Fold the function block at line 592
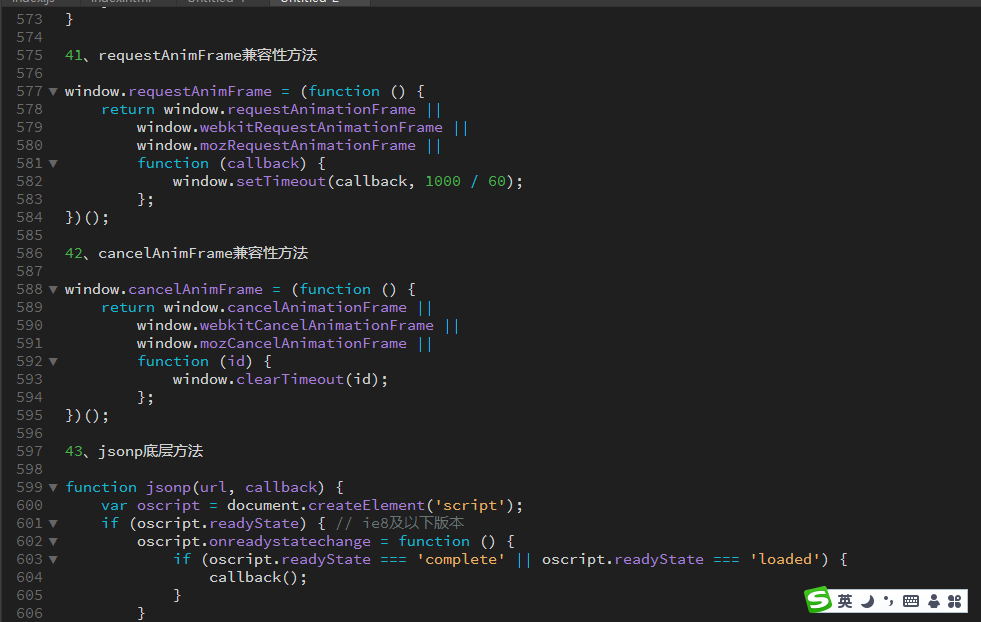 click(x=53, y=361)
